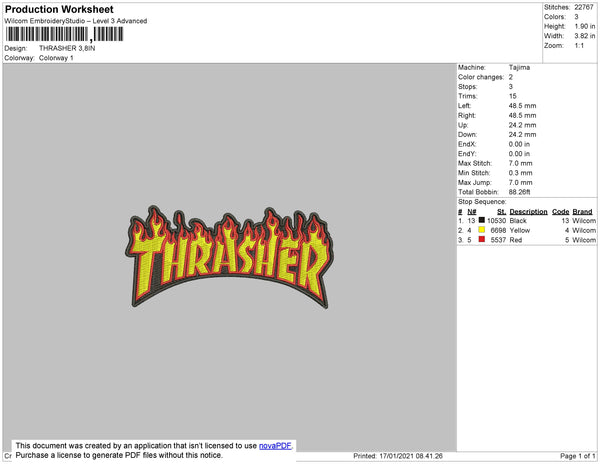Open the novaPDF link
The width and height of the screenshot is (600, 464).
coord(275,446)
